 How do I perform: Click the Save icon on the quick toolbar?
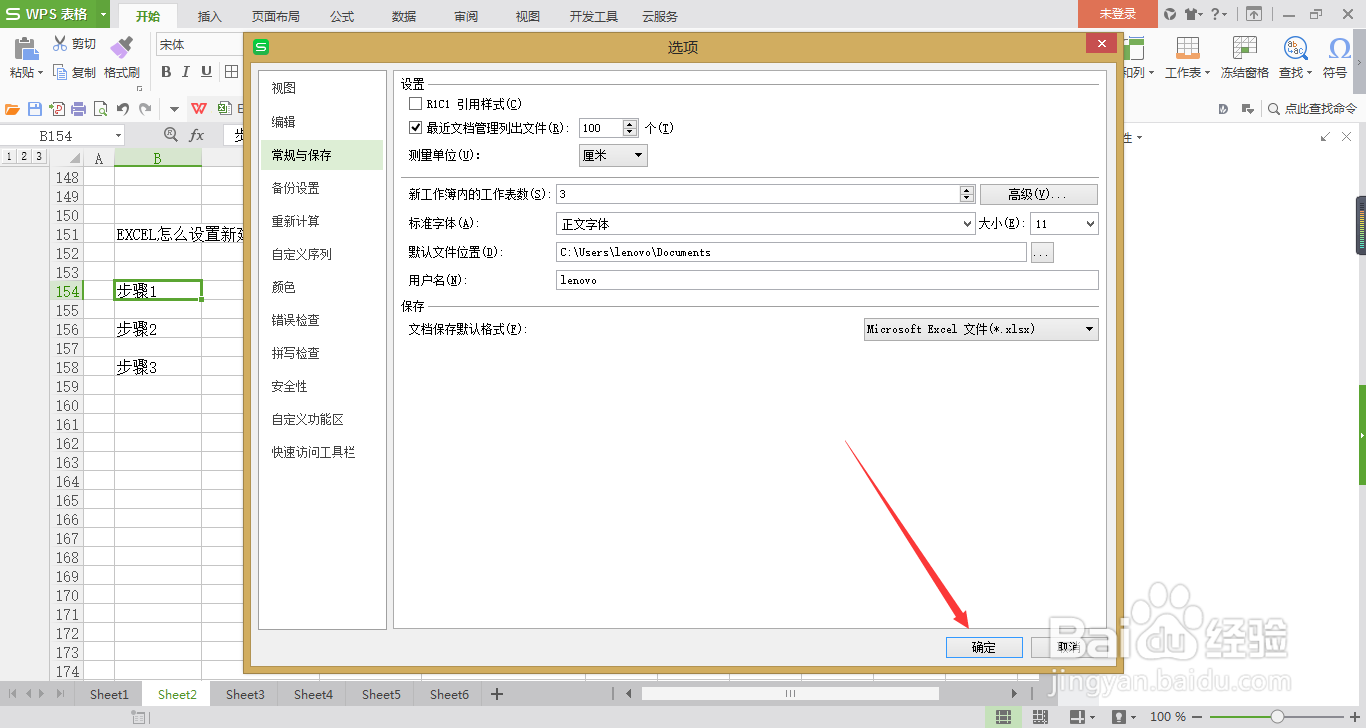pyautogui.click(x=35, y=110)
